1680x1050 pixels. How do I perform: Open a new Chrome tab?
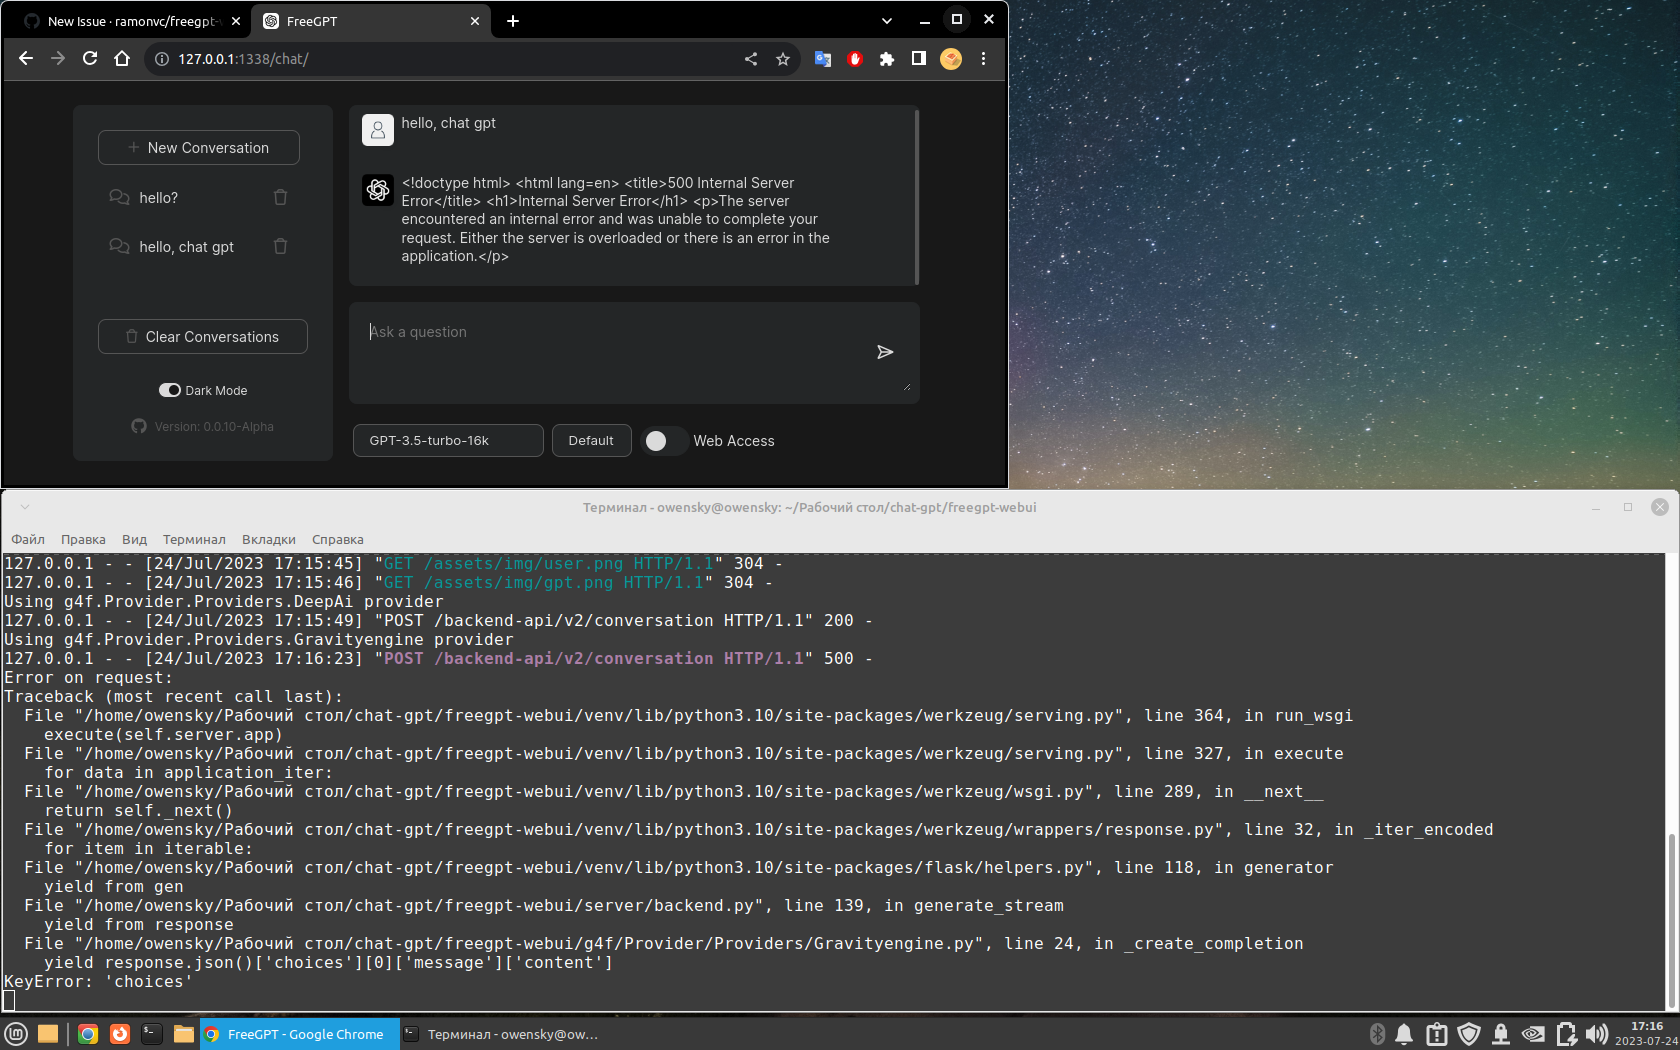[513, 21]
